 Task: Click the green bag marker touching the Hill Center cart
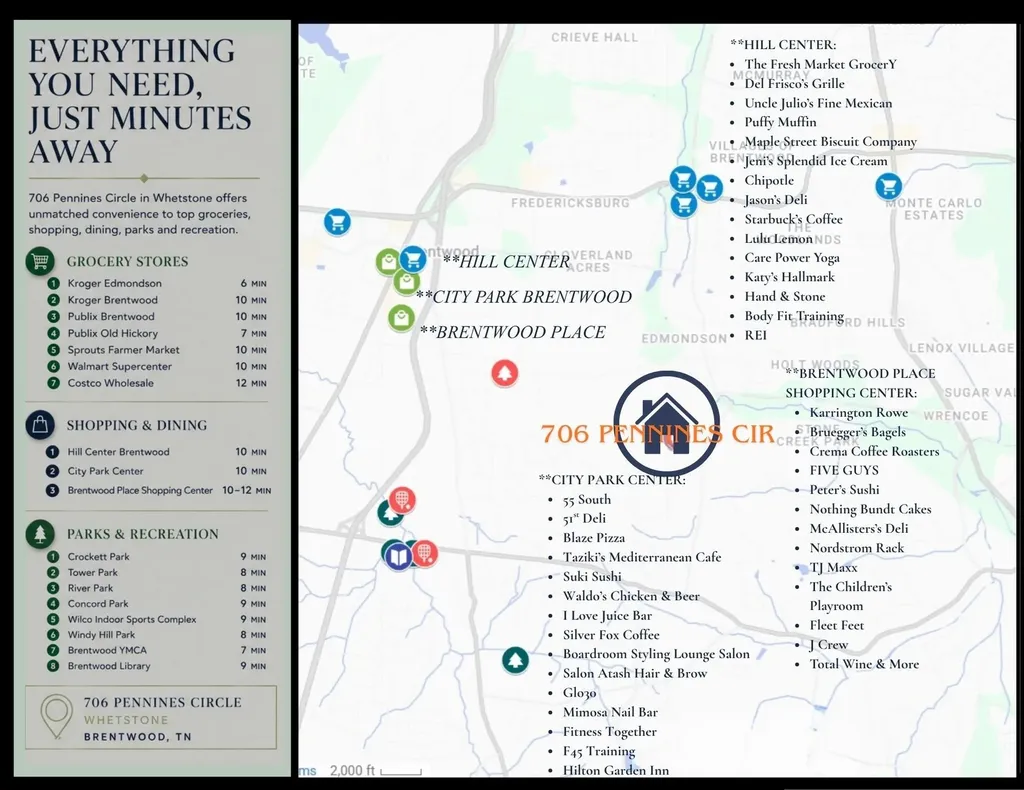pyautogui.click(x=387, y=262)
